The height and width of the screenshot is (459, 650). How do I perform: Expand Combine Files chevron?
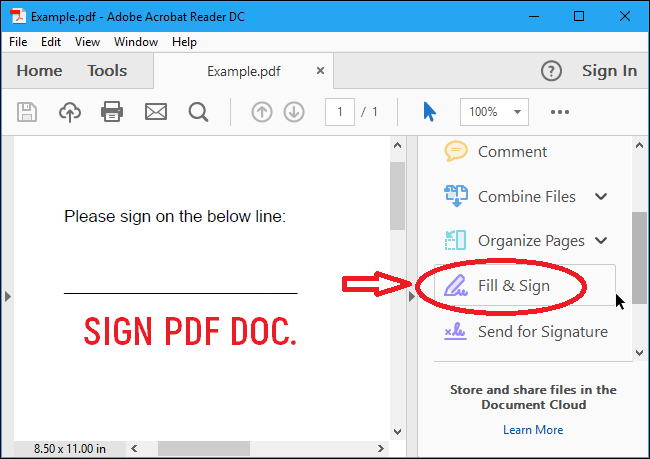point(601,196)
